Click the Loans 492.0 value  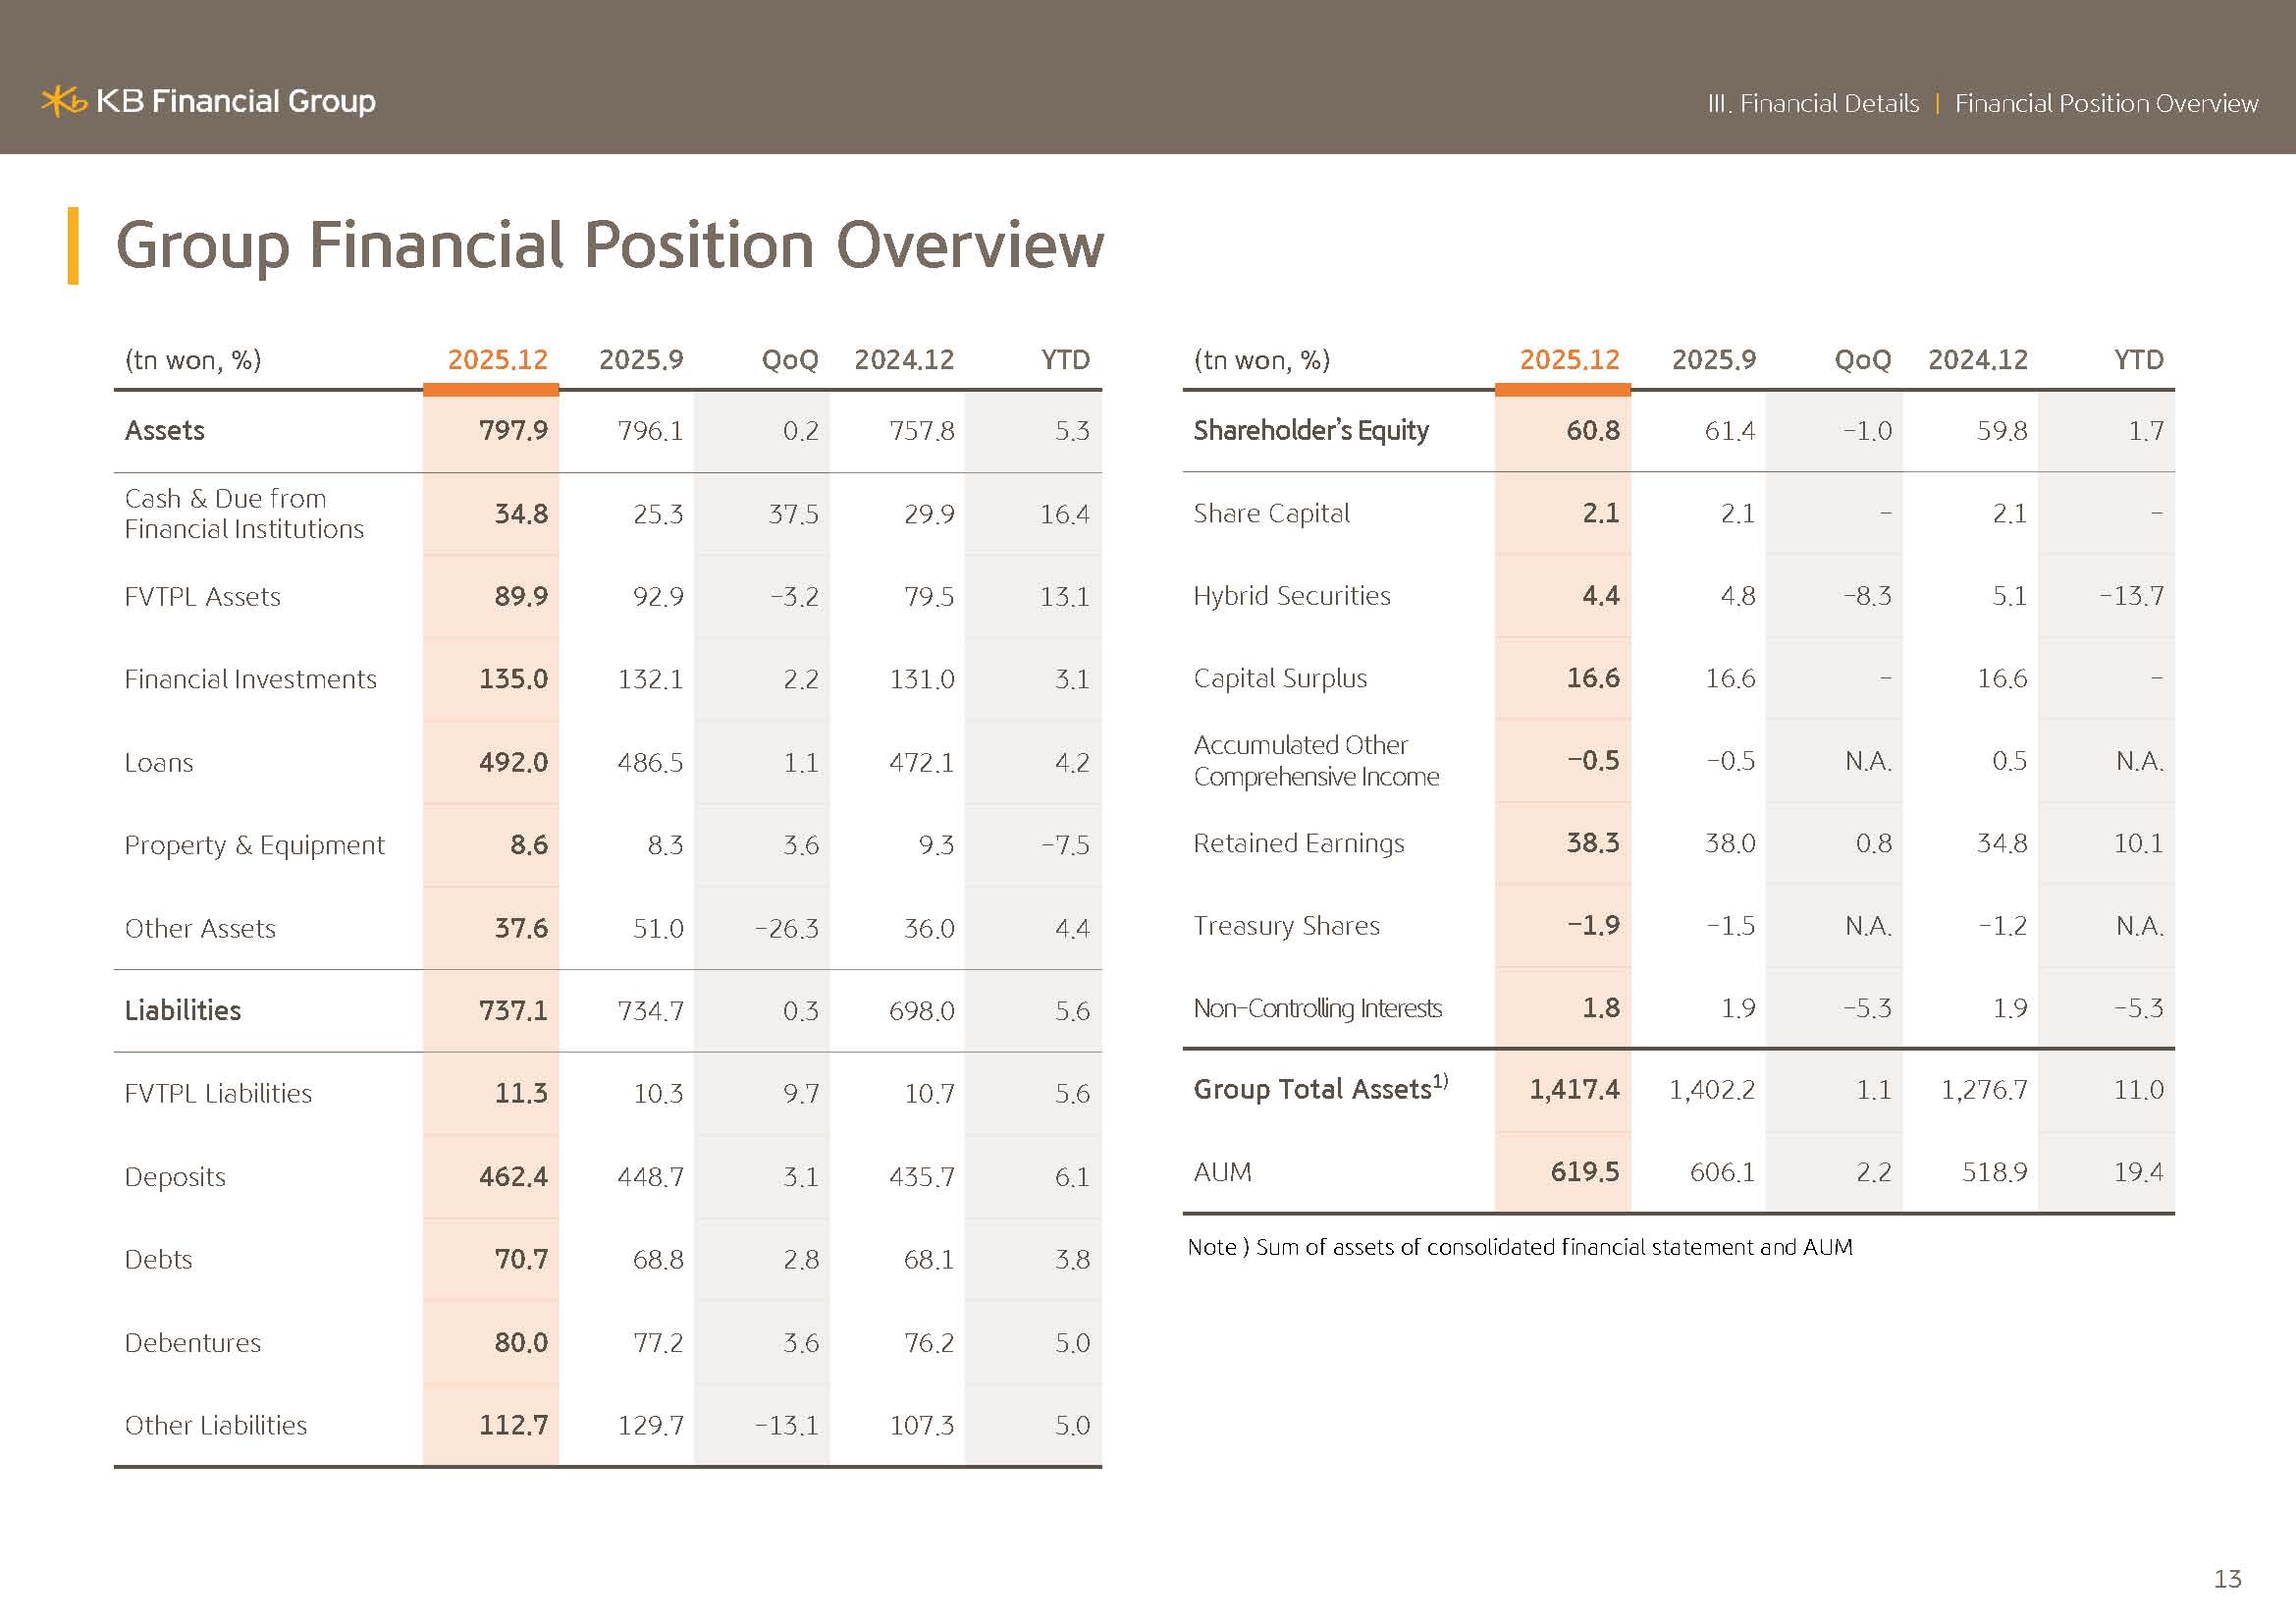point(513,763)
